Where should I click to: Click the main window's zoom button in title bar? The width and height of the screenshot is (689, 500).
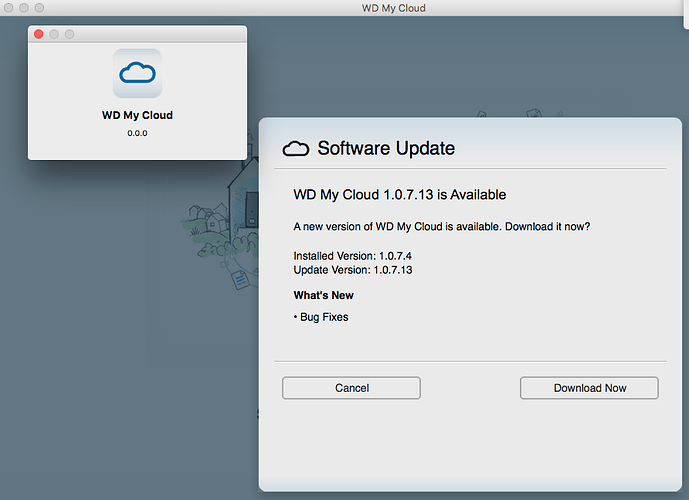point(40,7)
